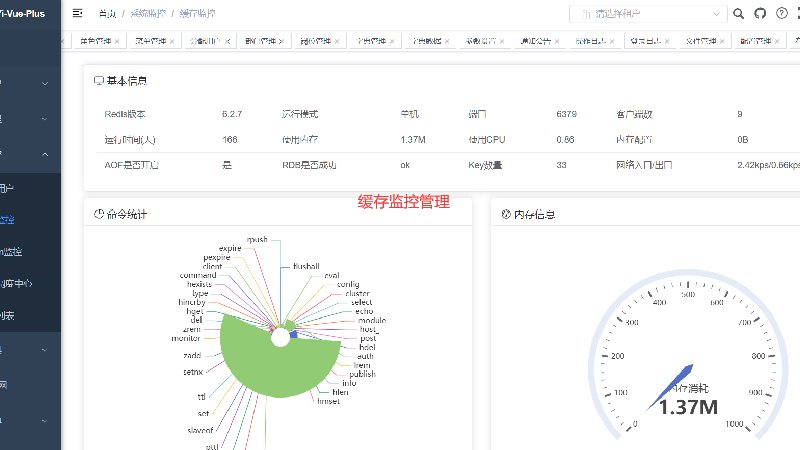Click the port value 6379
The width and height of the screenshot is (800, 450).
[x=566, y=114]
